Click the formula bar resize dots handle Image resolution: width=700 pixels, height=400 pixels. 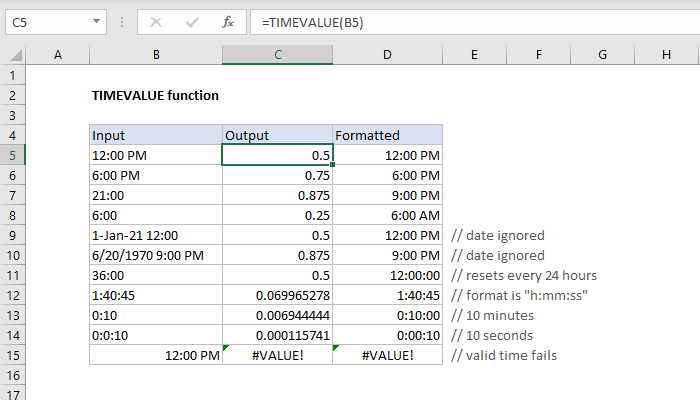[122, 22]
